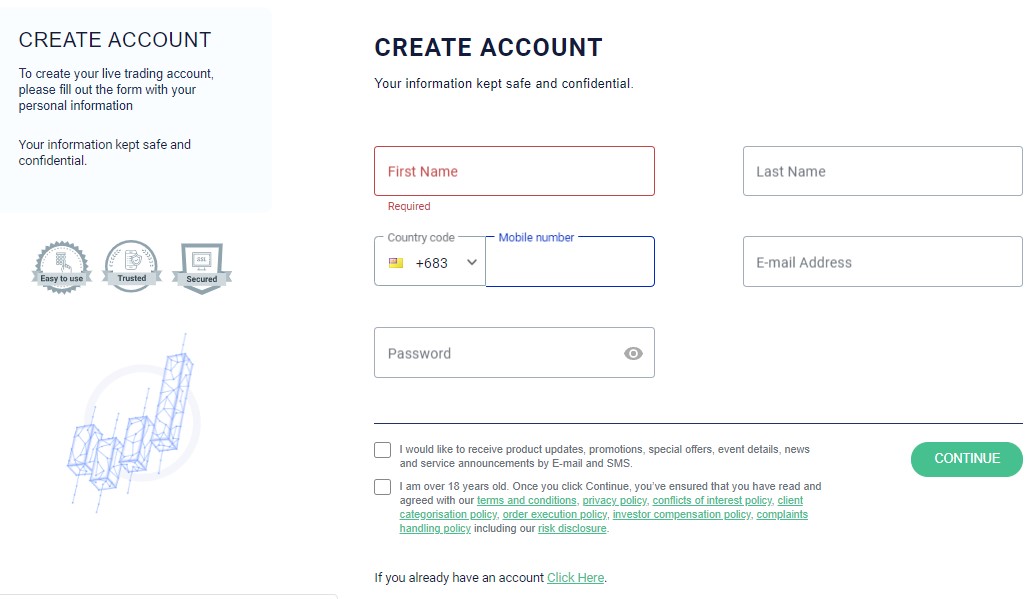Click the Trusted badge icon

(132, 267)
